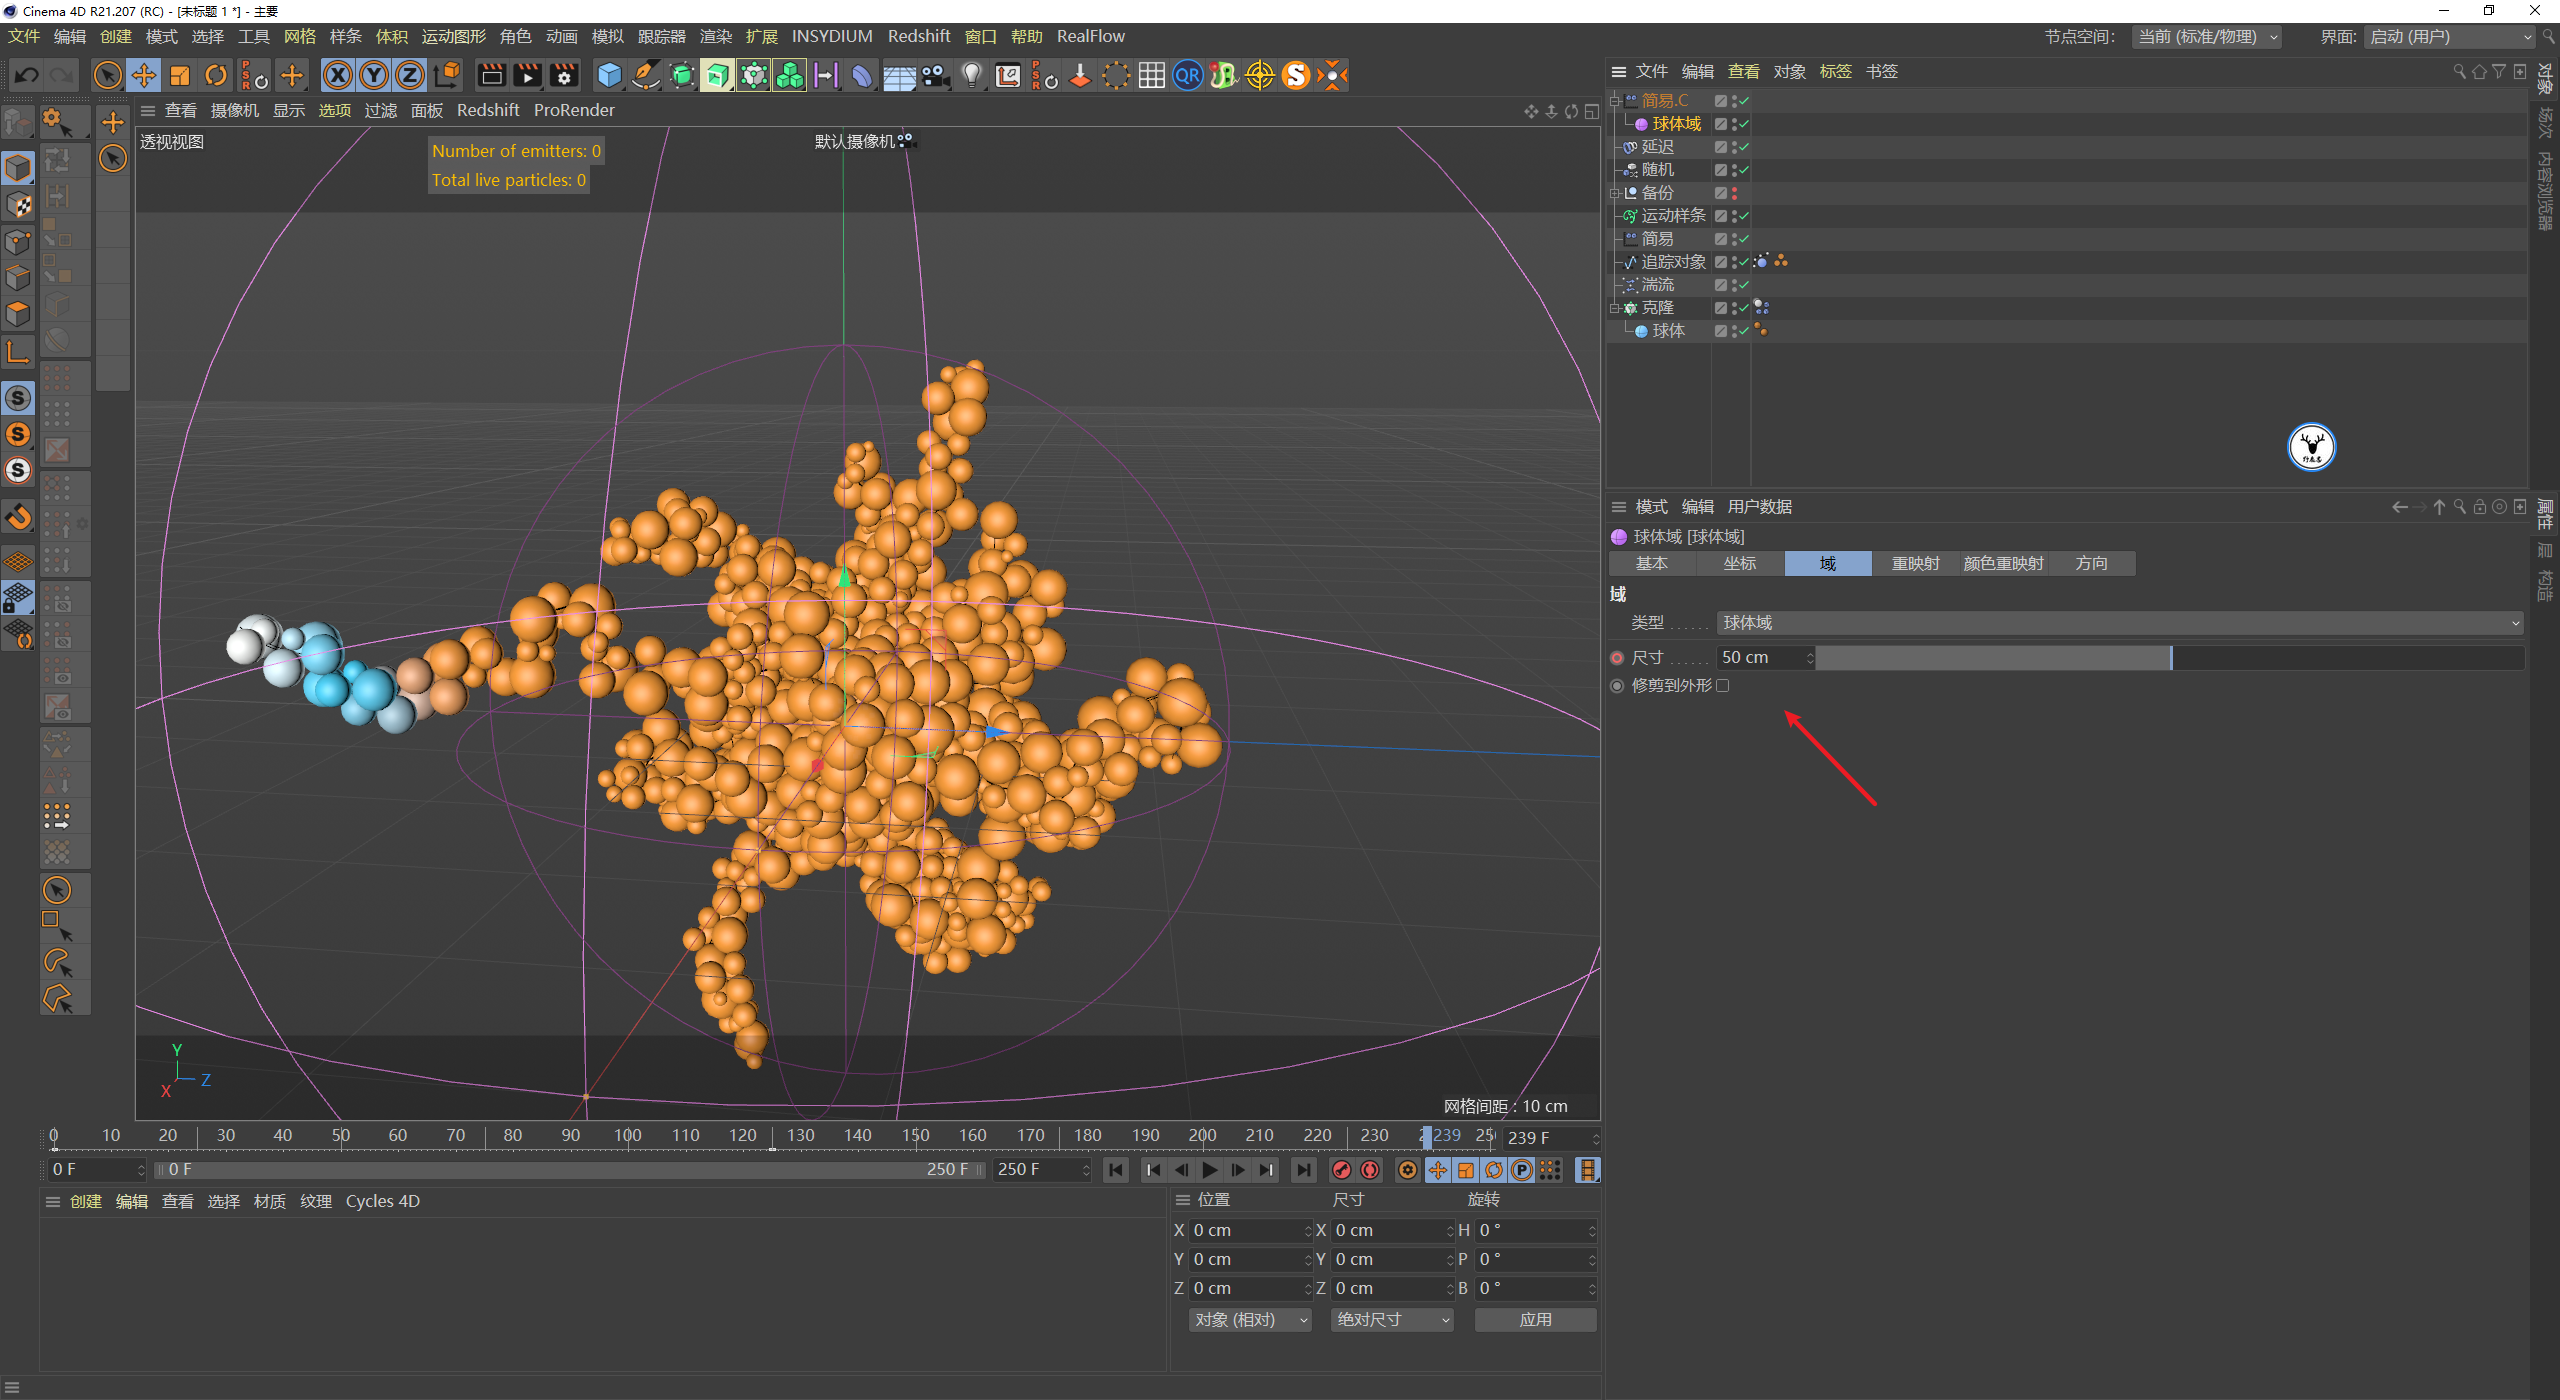Switch to the 基本 tab

click(x=1651, y=564)
